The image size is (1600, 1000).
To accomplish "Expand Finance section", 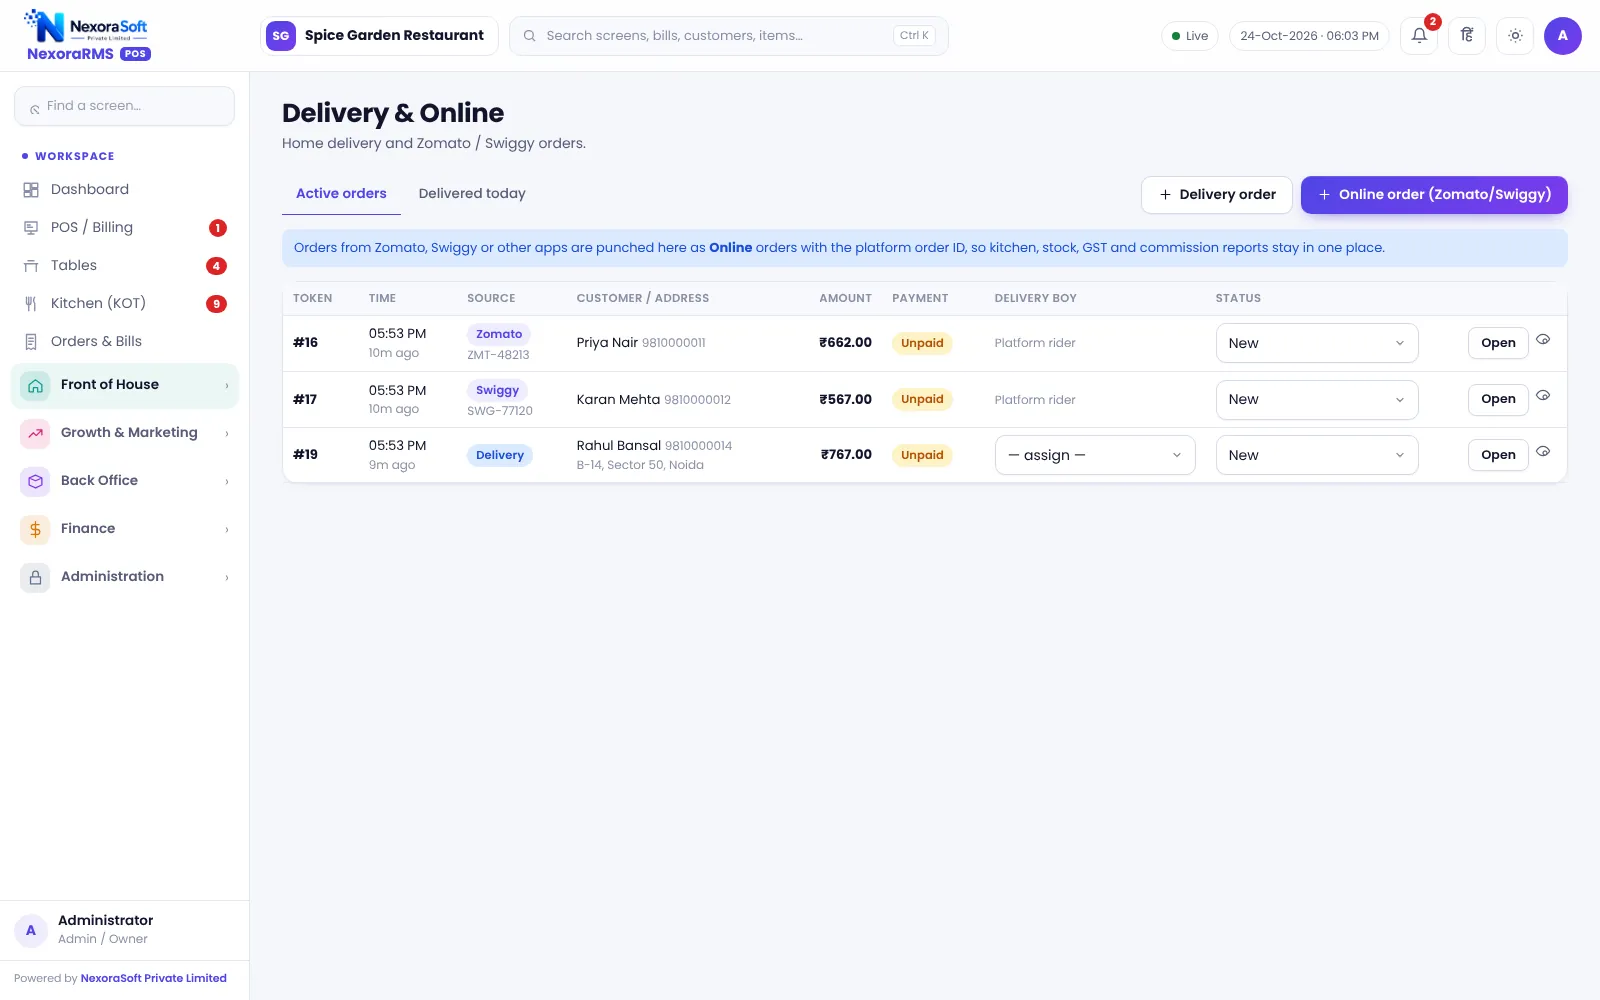I will click(x=124, y=529).
